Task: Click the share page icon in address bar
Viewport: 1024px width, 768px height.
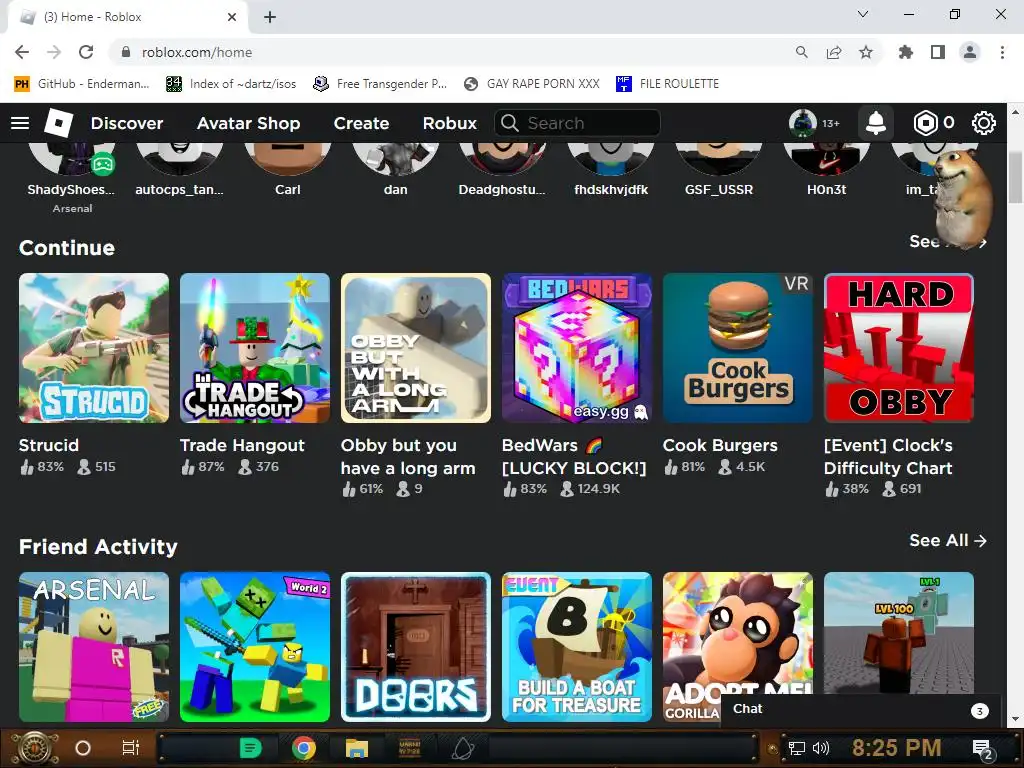Action: tap(834, 52)
